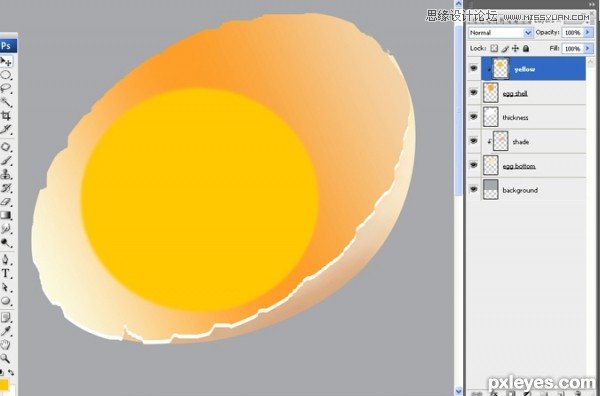The image size is (600, 396).
Task: Click the egg shell layer thumbnail
Action: (491, 93)
